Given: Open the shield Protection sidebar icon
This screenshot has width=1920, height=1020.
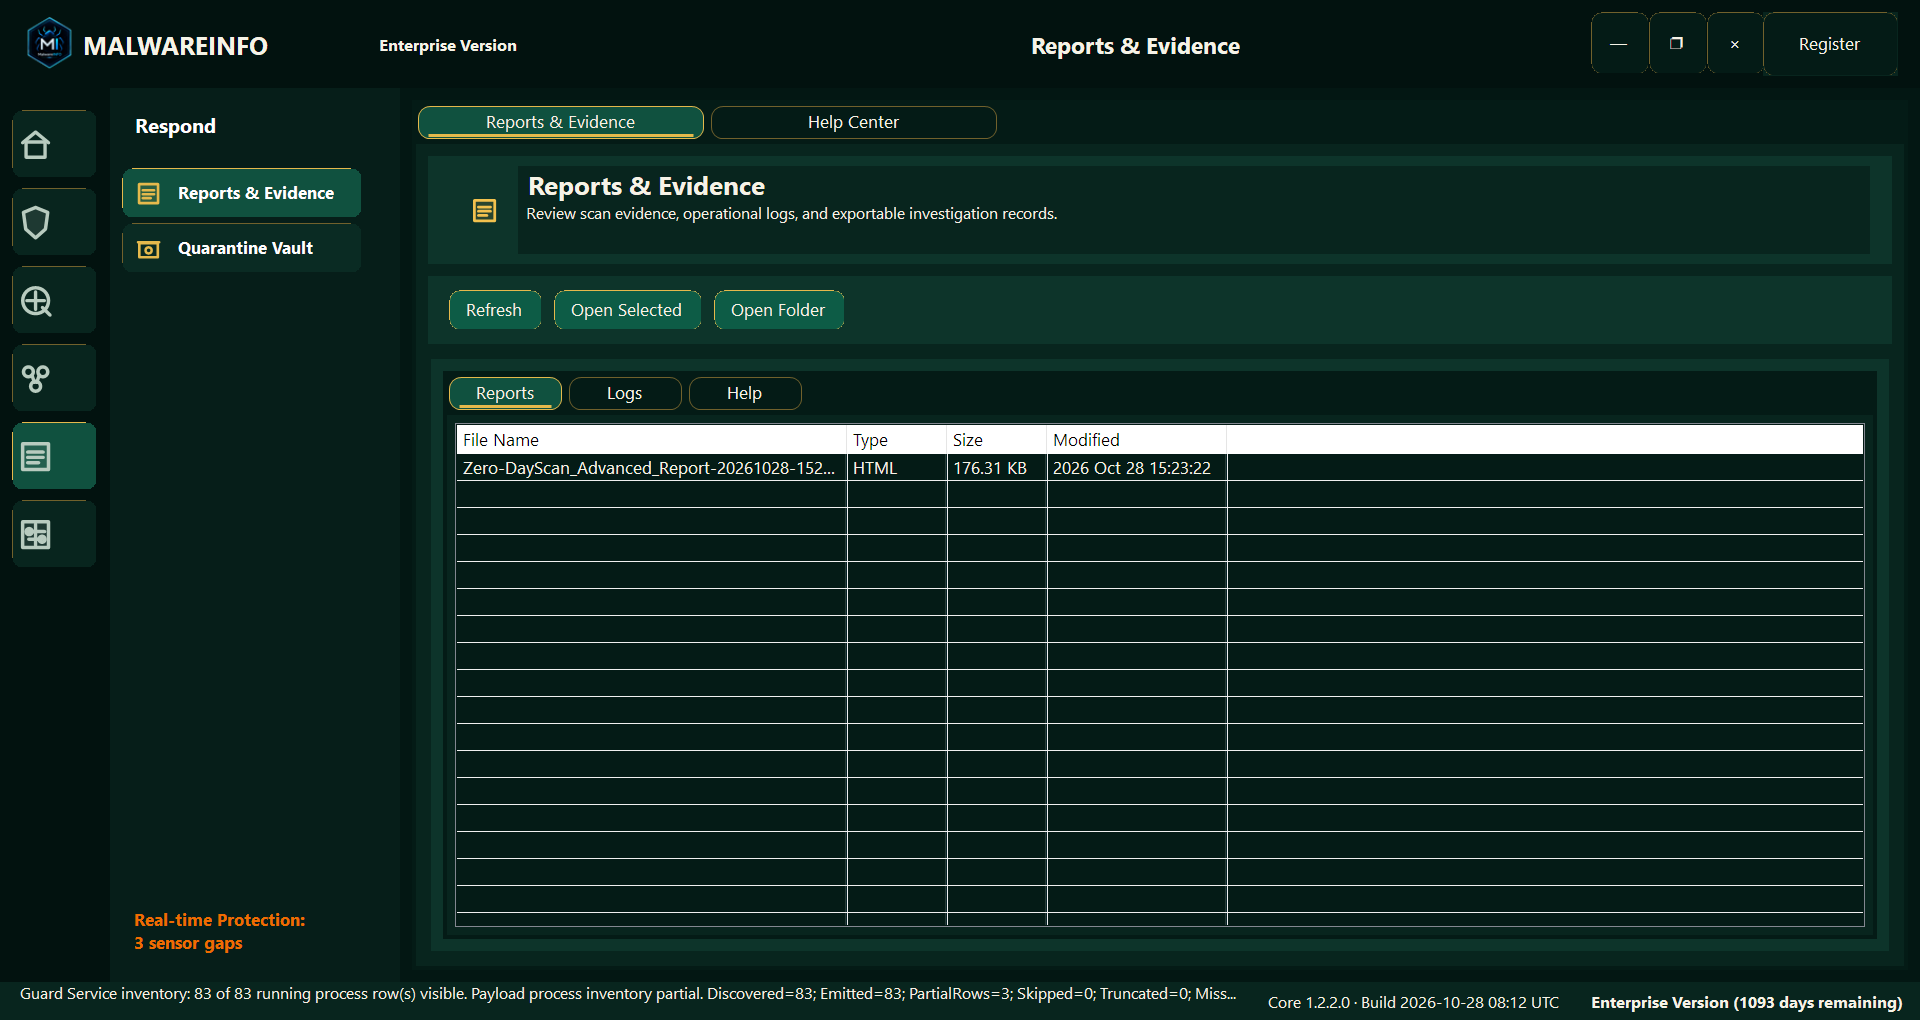Looking at the screenshot, I should [x=54, y=222].
